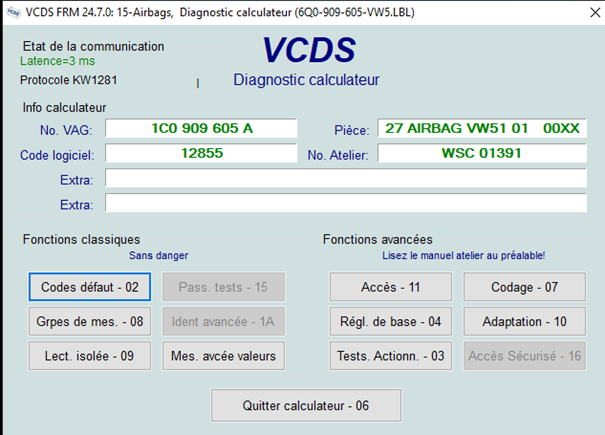Viewport: 605px width, 435px height.
Task: Click the Code logiciel field 12855
Action: (201, 153)
